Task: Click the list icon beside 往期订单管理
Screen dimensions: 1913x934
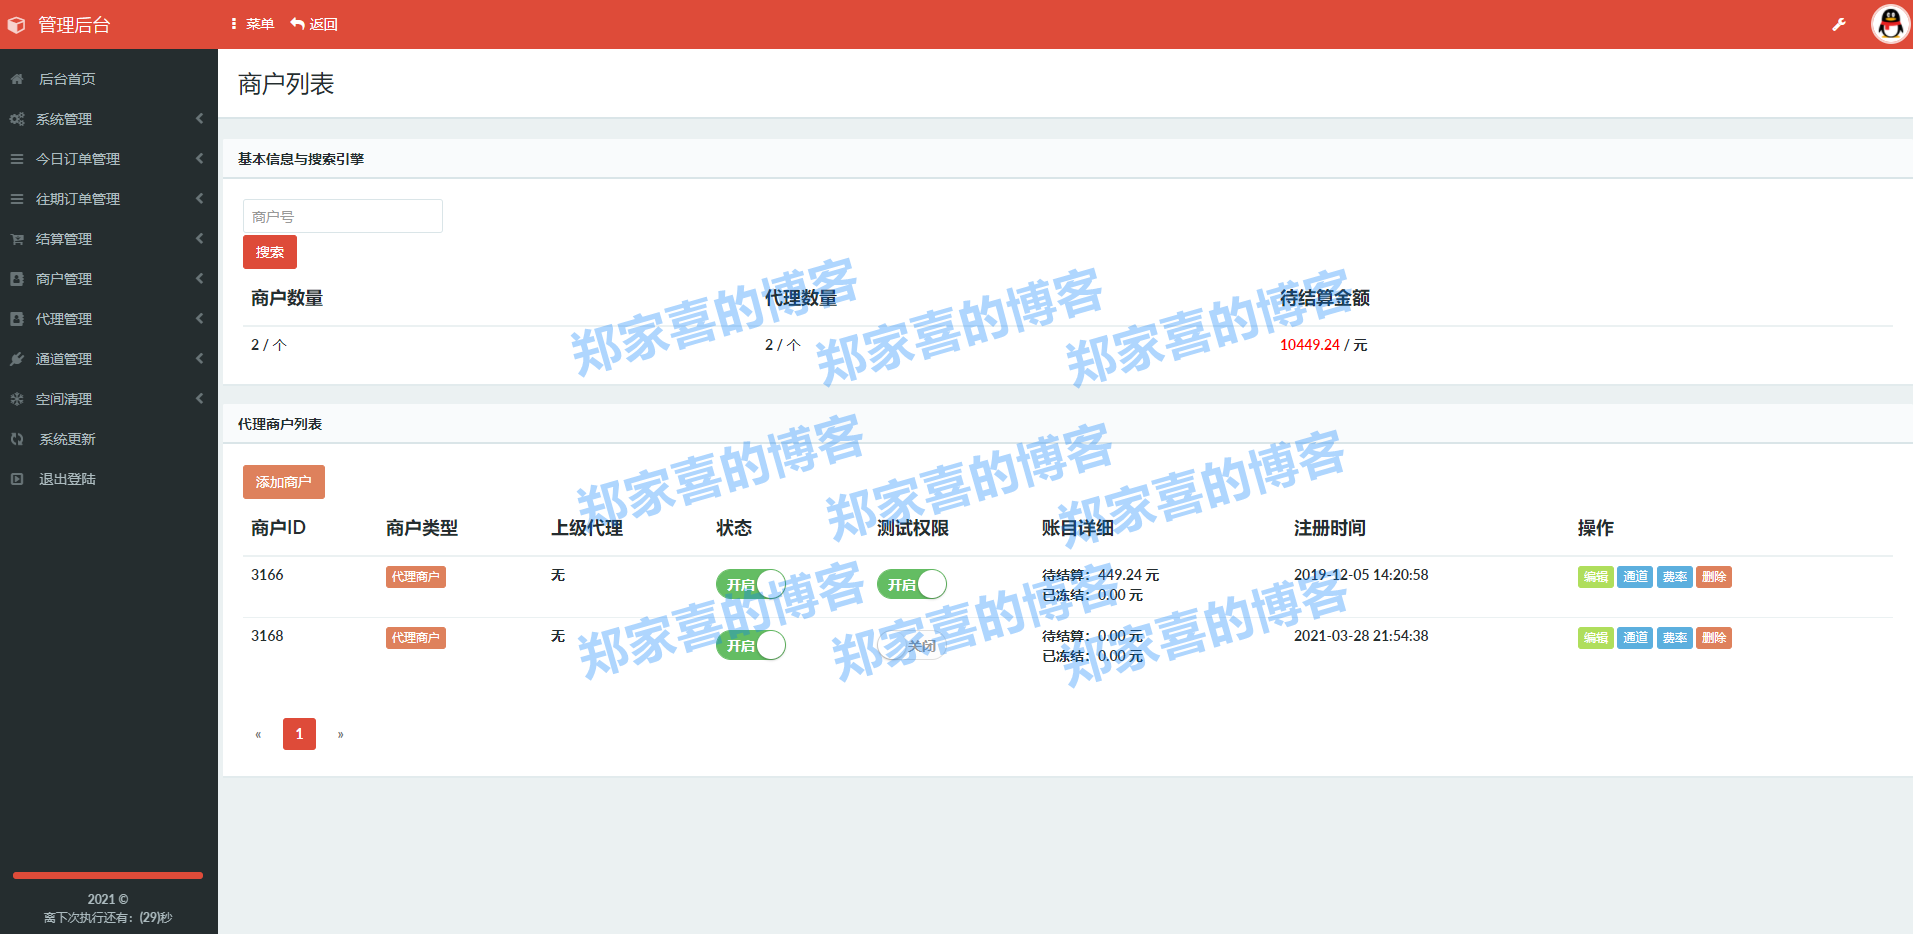Action: [x=17, y=199]
